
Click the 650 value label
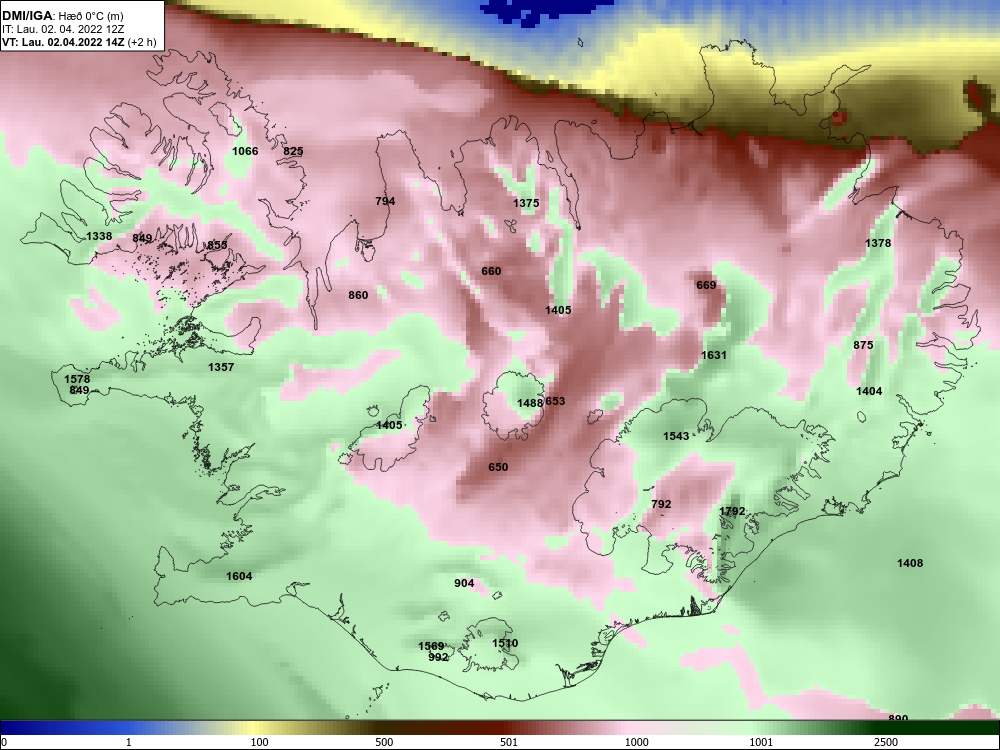498,467
